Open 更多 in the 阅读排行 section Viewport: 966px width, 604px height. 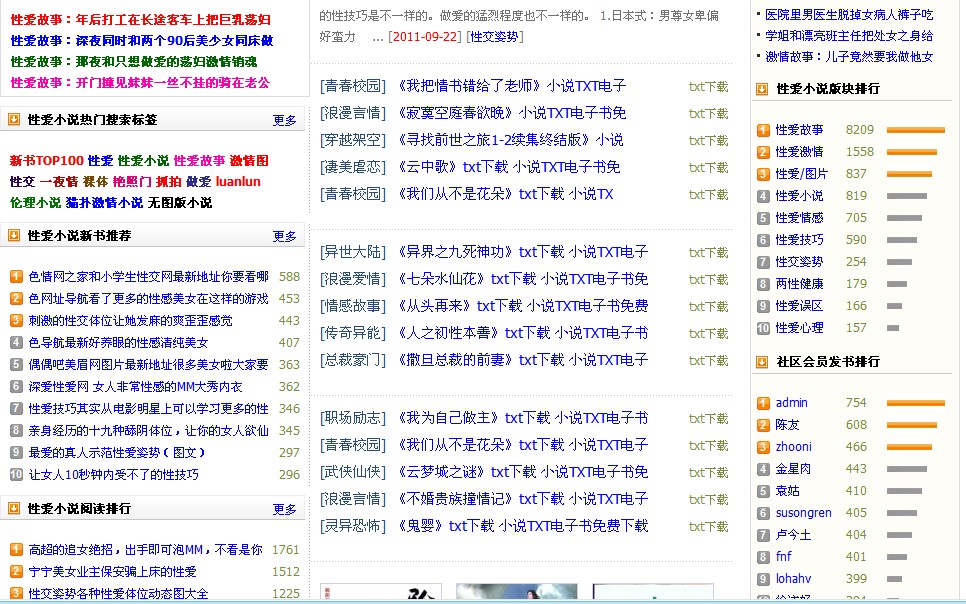click(x=285, y=509)
